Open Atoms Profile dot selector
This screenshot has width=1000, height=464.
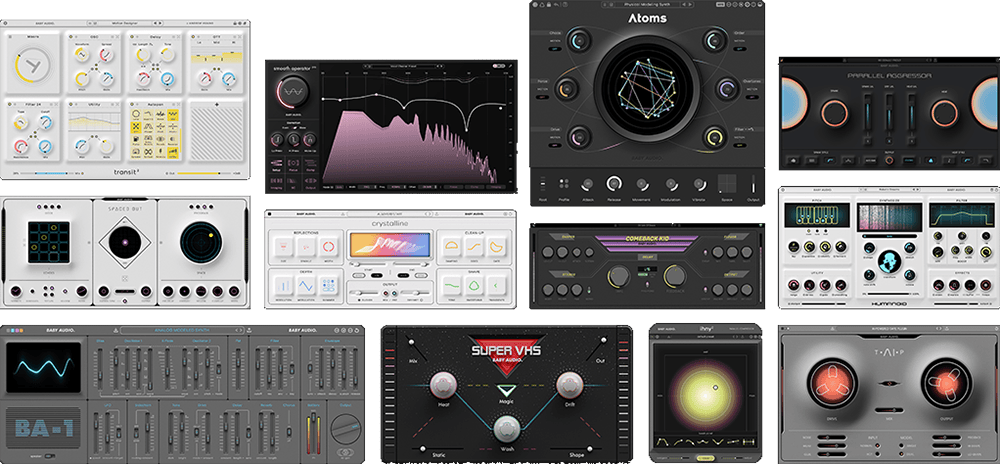click(x=564, y=184)
